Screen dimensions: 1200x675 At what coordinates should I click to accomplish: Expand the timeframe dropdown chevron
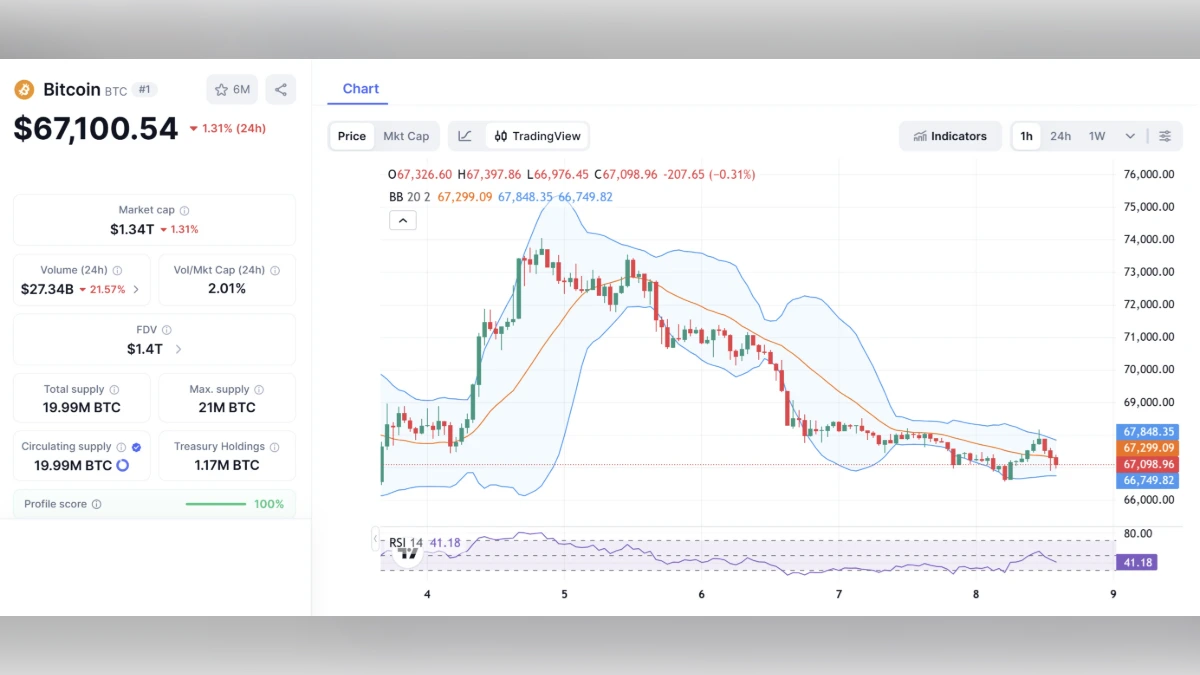(x=1128, y=136)
